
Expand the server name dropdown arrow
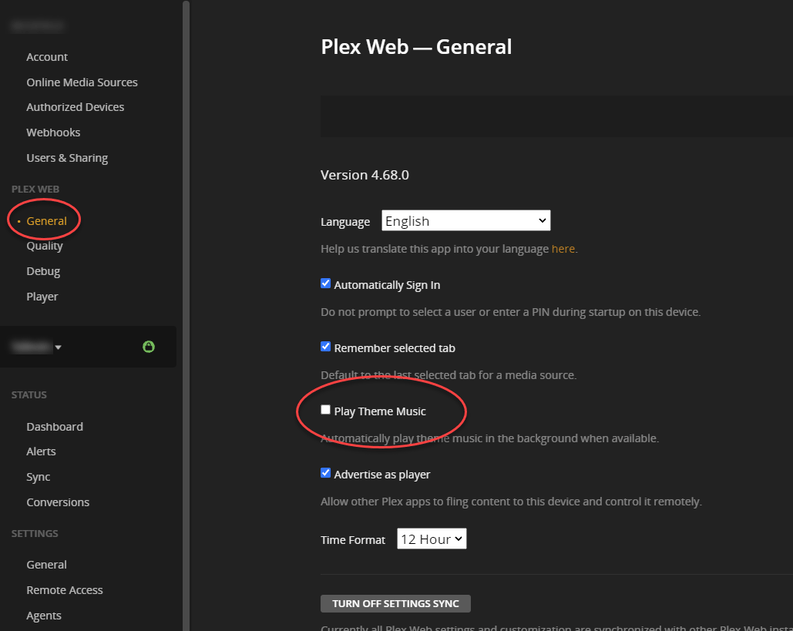click(x=58, y=347)
